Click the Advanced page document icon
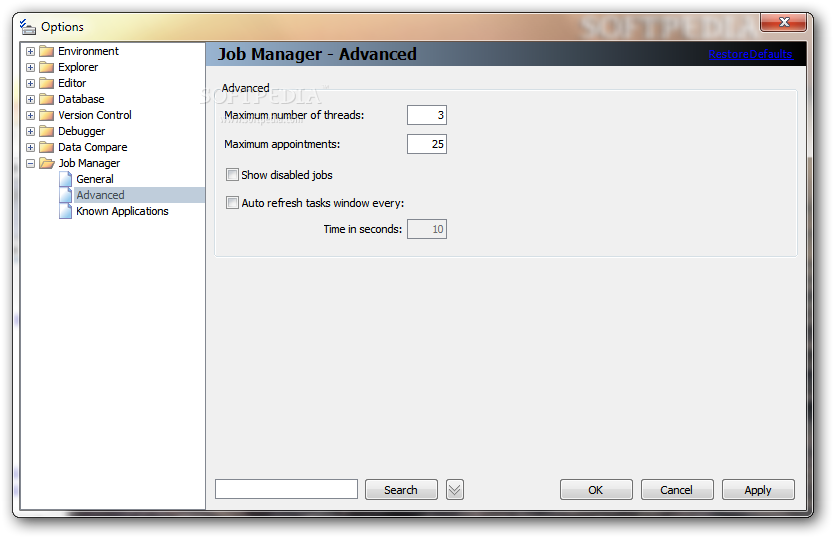Image resolution: width=834 pixels, height=538 pixels. tap(65, 195)
